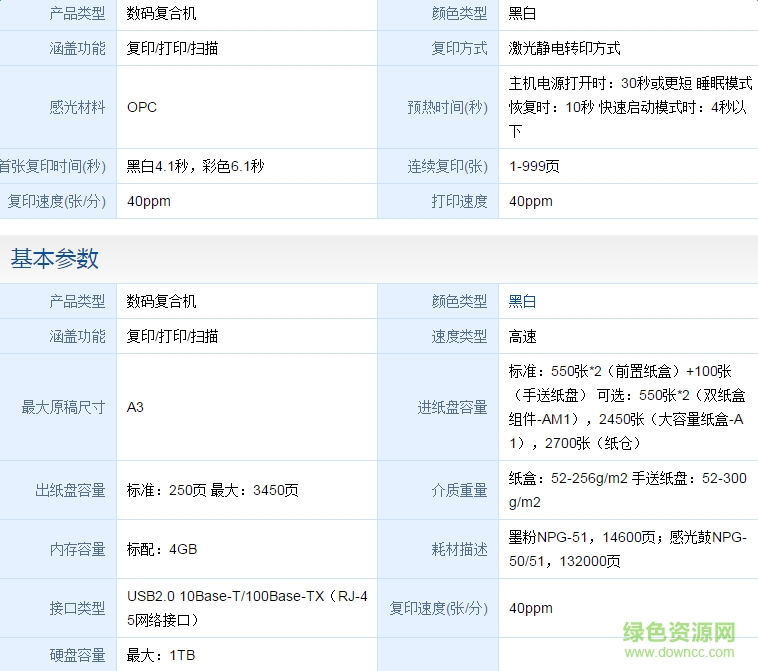Click the 激光静电转印方式 value cell
The width and height of the screenshot is (758, 671).
[564, 48]
